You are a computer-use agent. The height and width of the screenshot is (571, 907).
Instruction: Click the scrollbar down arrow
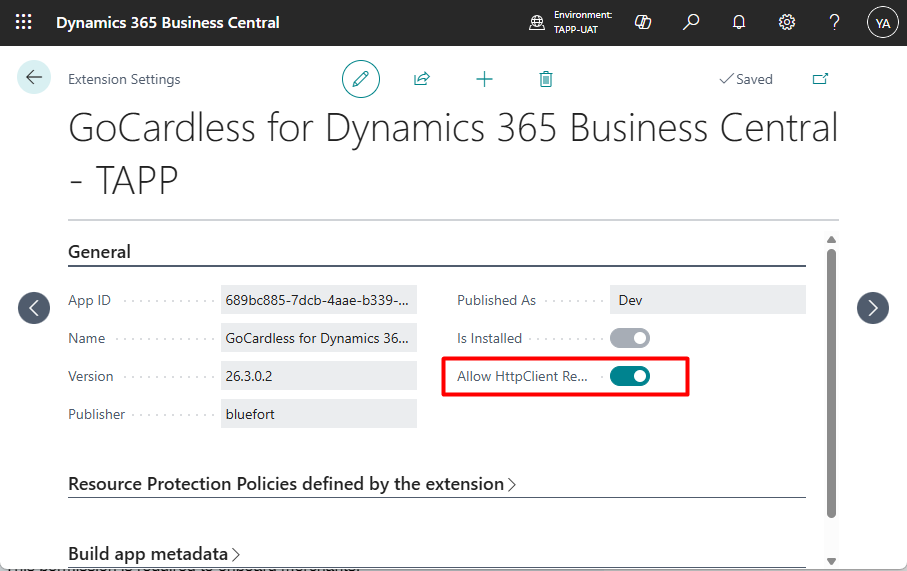pyautogui.click(x=831, y=561)
